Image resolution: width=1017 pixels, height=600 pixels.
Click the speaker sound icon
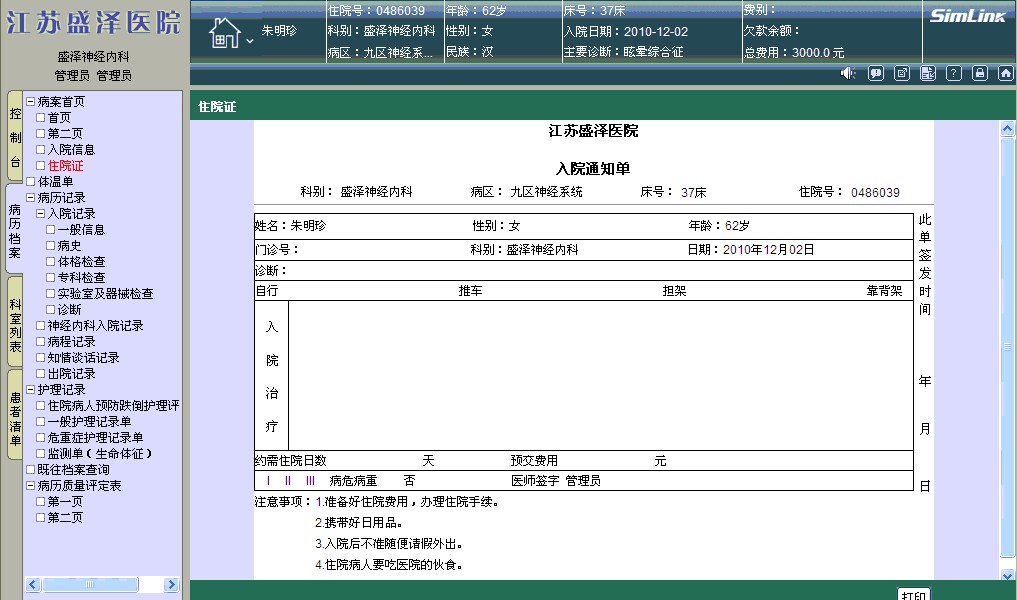tap(848, 73)
